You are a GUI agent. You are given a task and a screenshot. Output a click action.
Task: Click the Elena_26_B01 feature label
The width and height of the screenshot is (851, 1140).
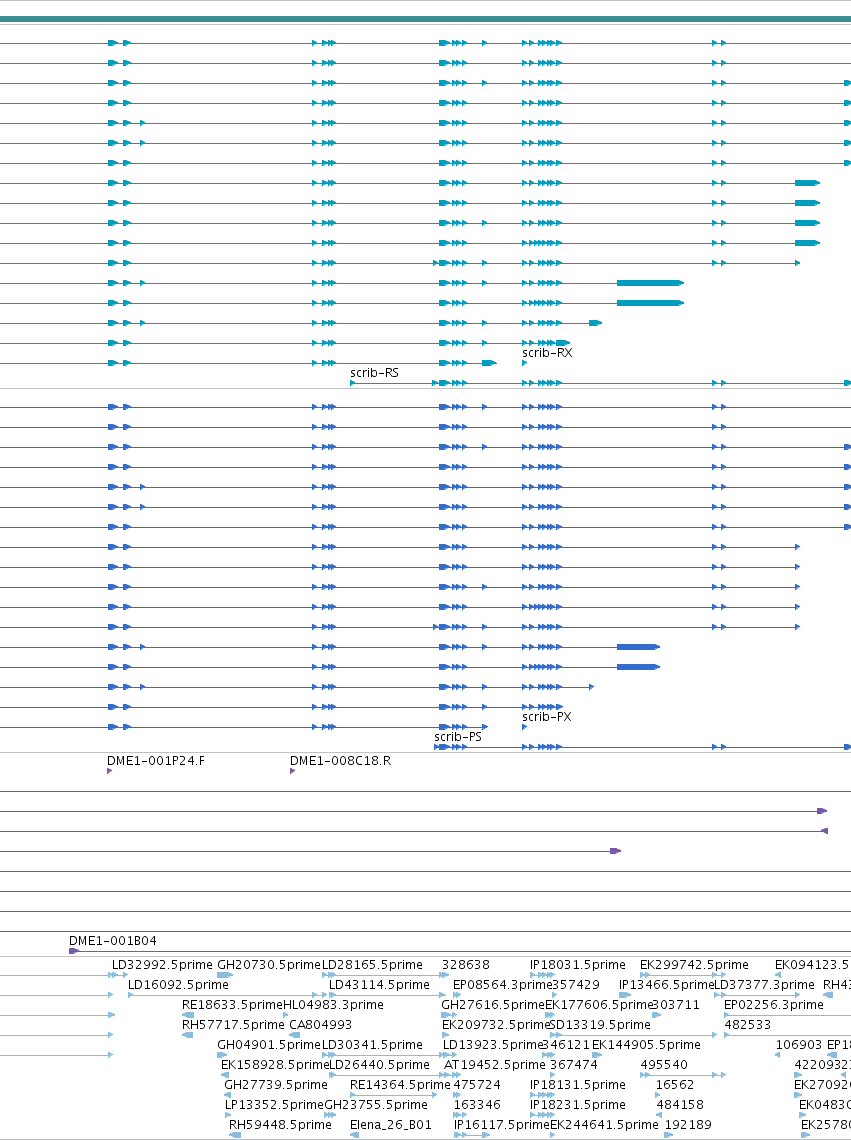391,1125
